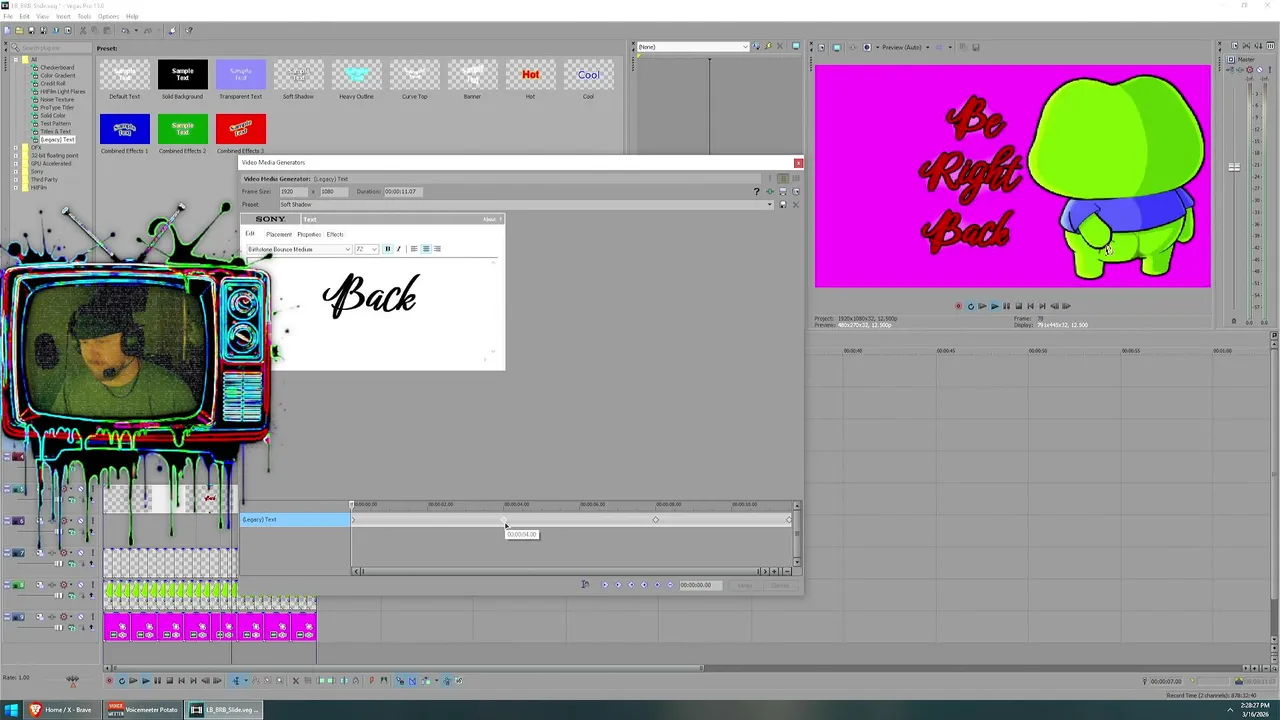
Task: Switch to the Properties tab
Action: pos(309,234)
